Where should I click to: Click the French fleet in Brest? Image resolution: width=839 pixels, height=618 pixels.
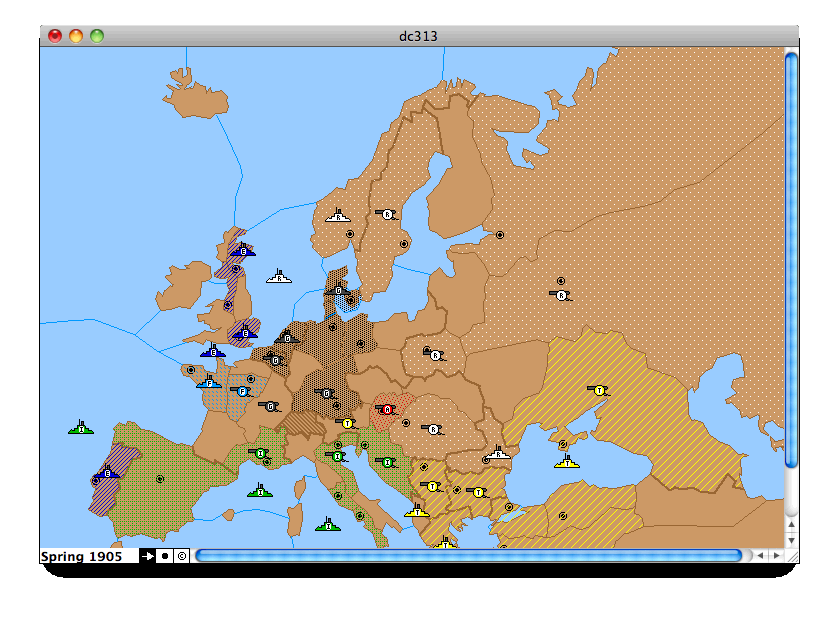(x=209, y=382)
